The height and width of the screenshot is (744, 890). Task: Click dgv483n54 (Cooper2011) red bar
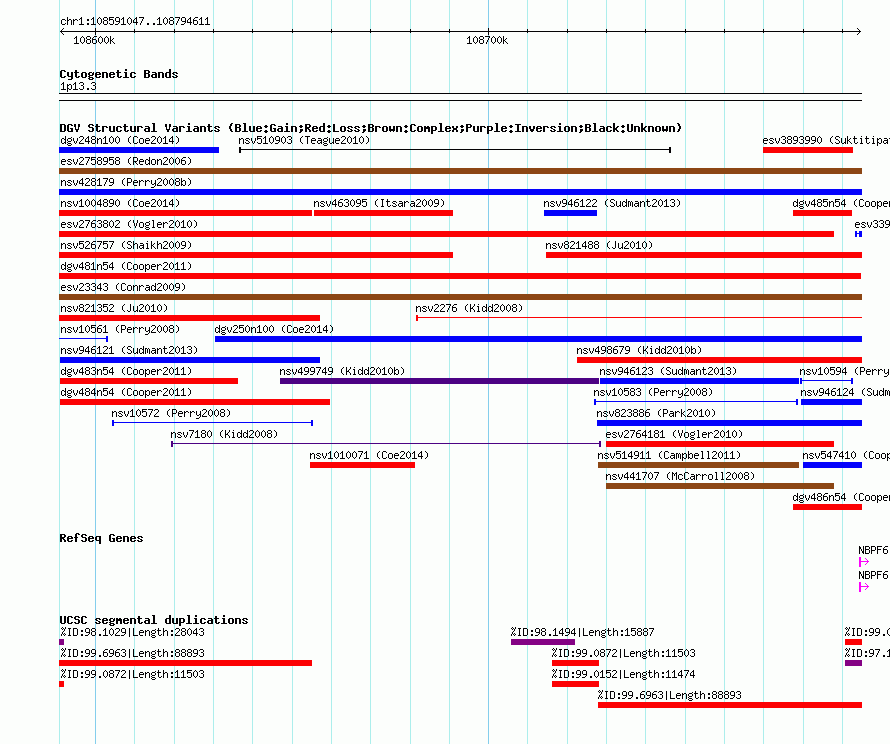[149, 381]
